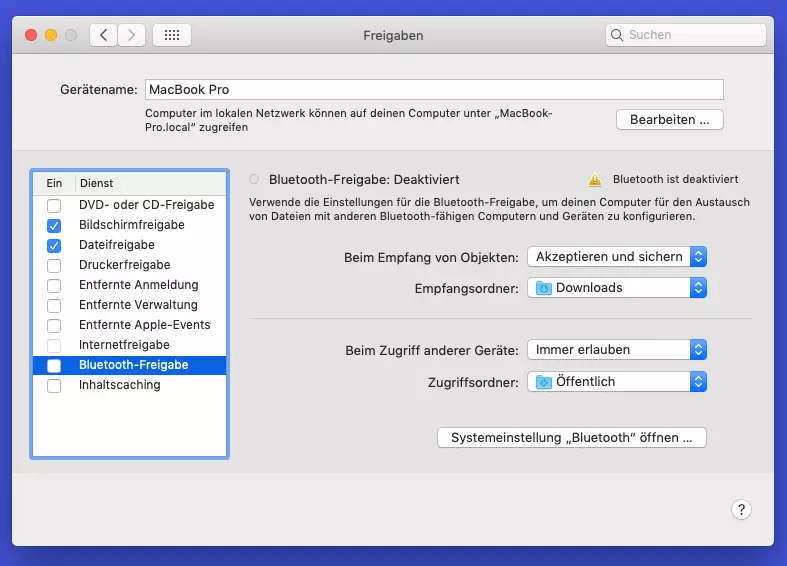Tick the Internetfreigabe checkbox
The width and height of the screenshot is (787, 566).
pyautogui.click(x=54, y=346)
